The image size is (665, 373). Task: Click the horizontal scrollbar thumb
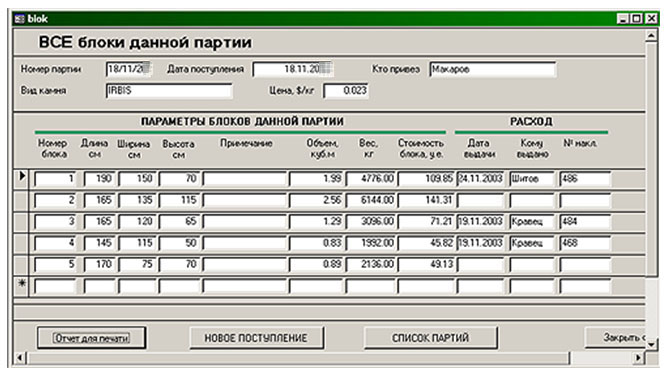tap(298, 358)
